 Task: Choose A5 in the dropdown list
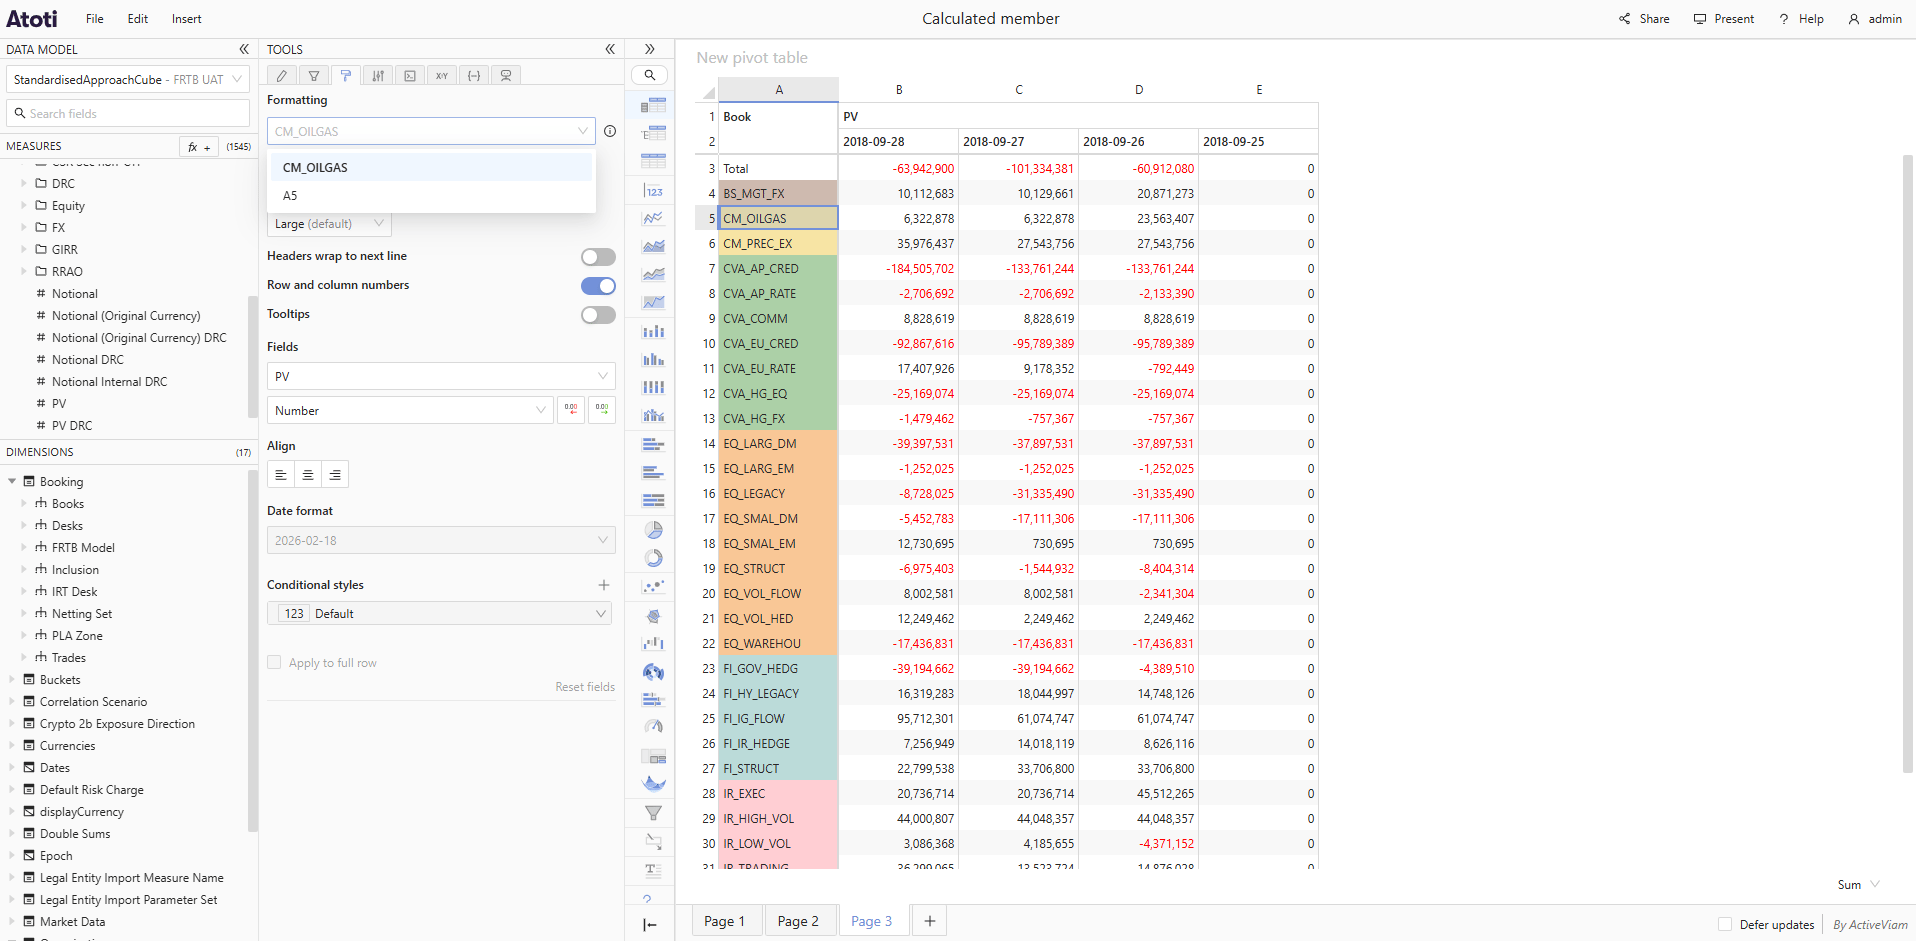tap(432, 195)
